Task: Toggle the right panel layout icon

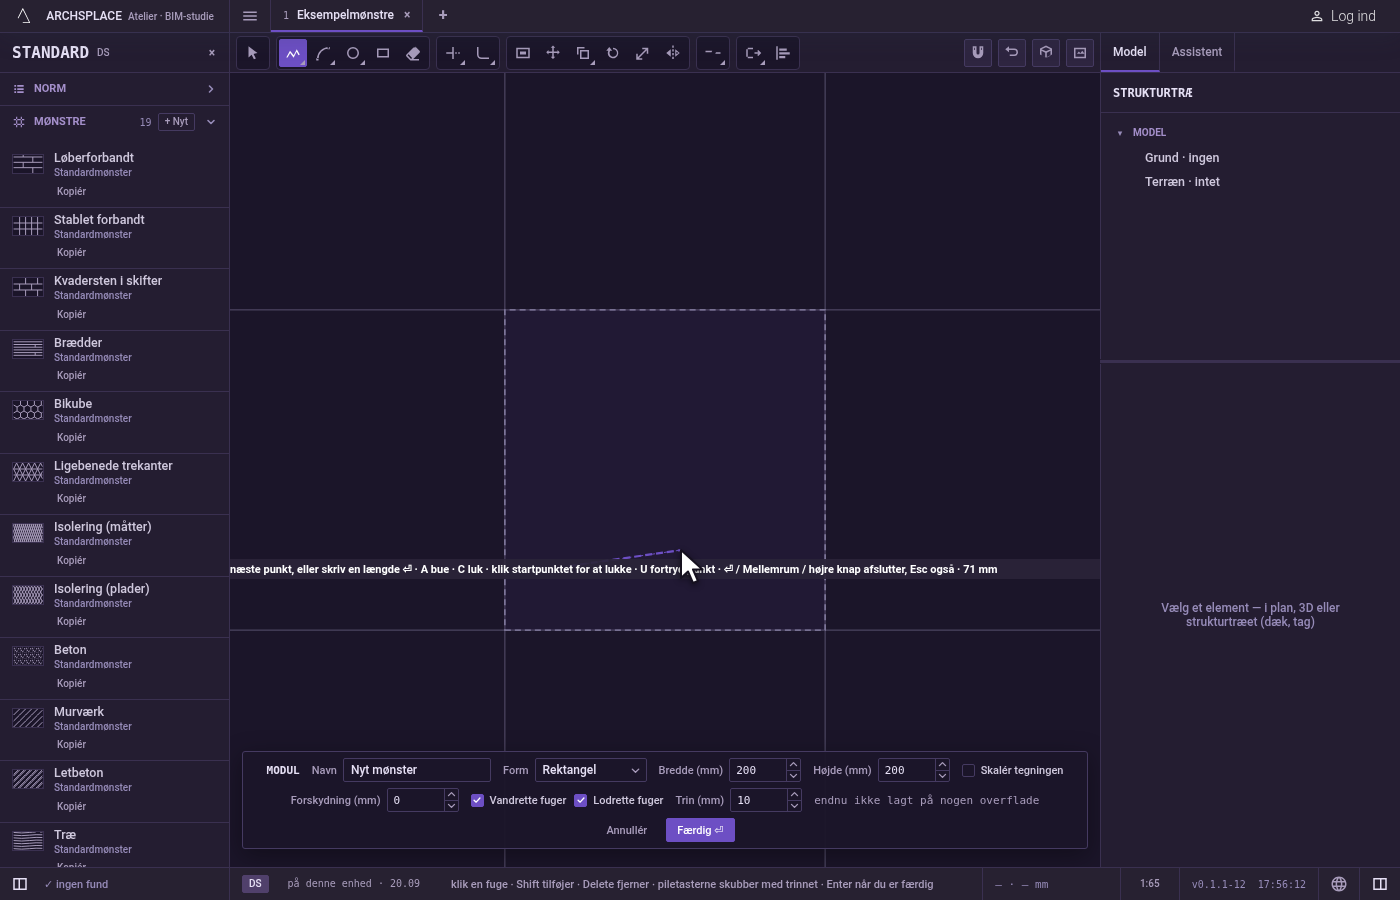Action: [x=1380, y=884]
